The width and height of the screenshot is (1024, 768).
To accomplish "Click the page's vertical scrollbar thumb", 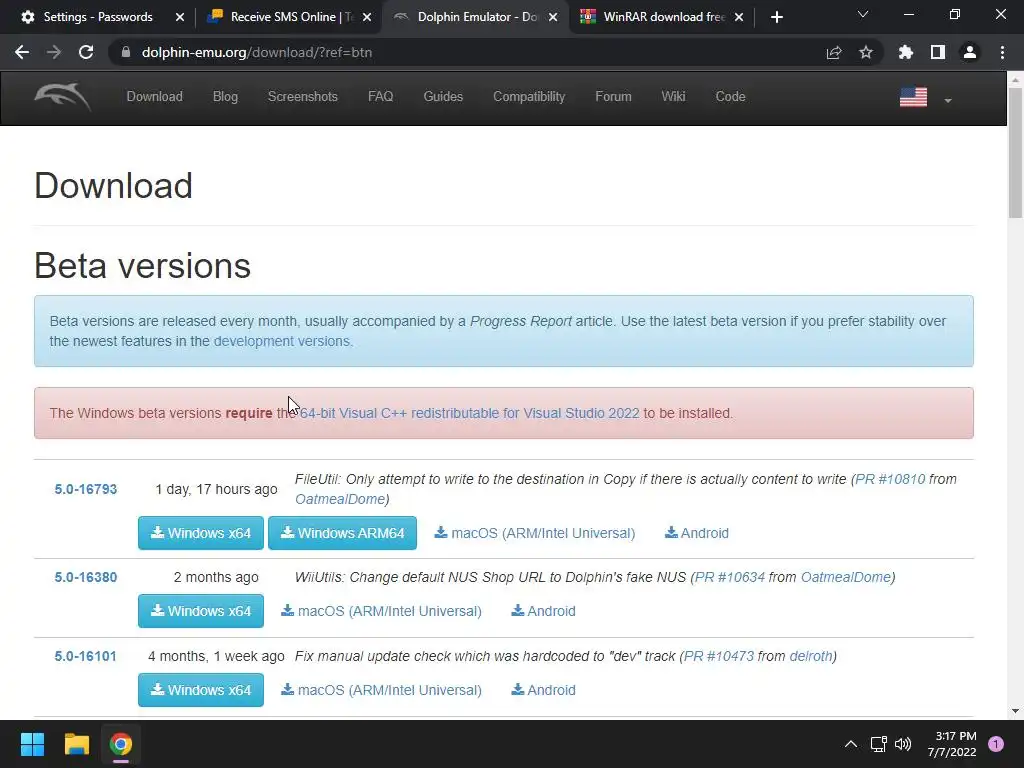I will tap(1015, 153).
